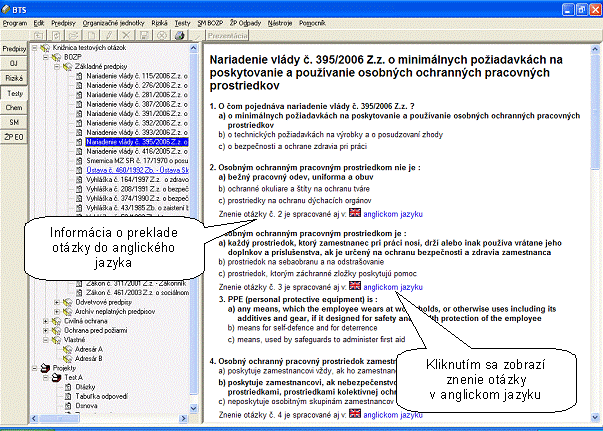Click tree panel horizontal scroll-right arrow
603x431 pixels.
point(183,418)
